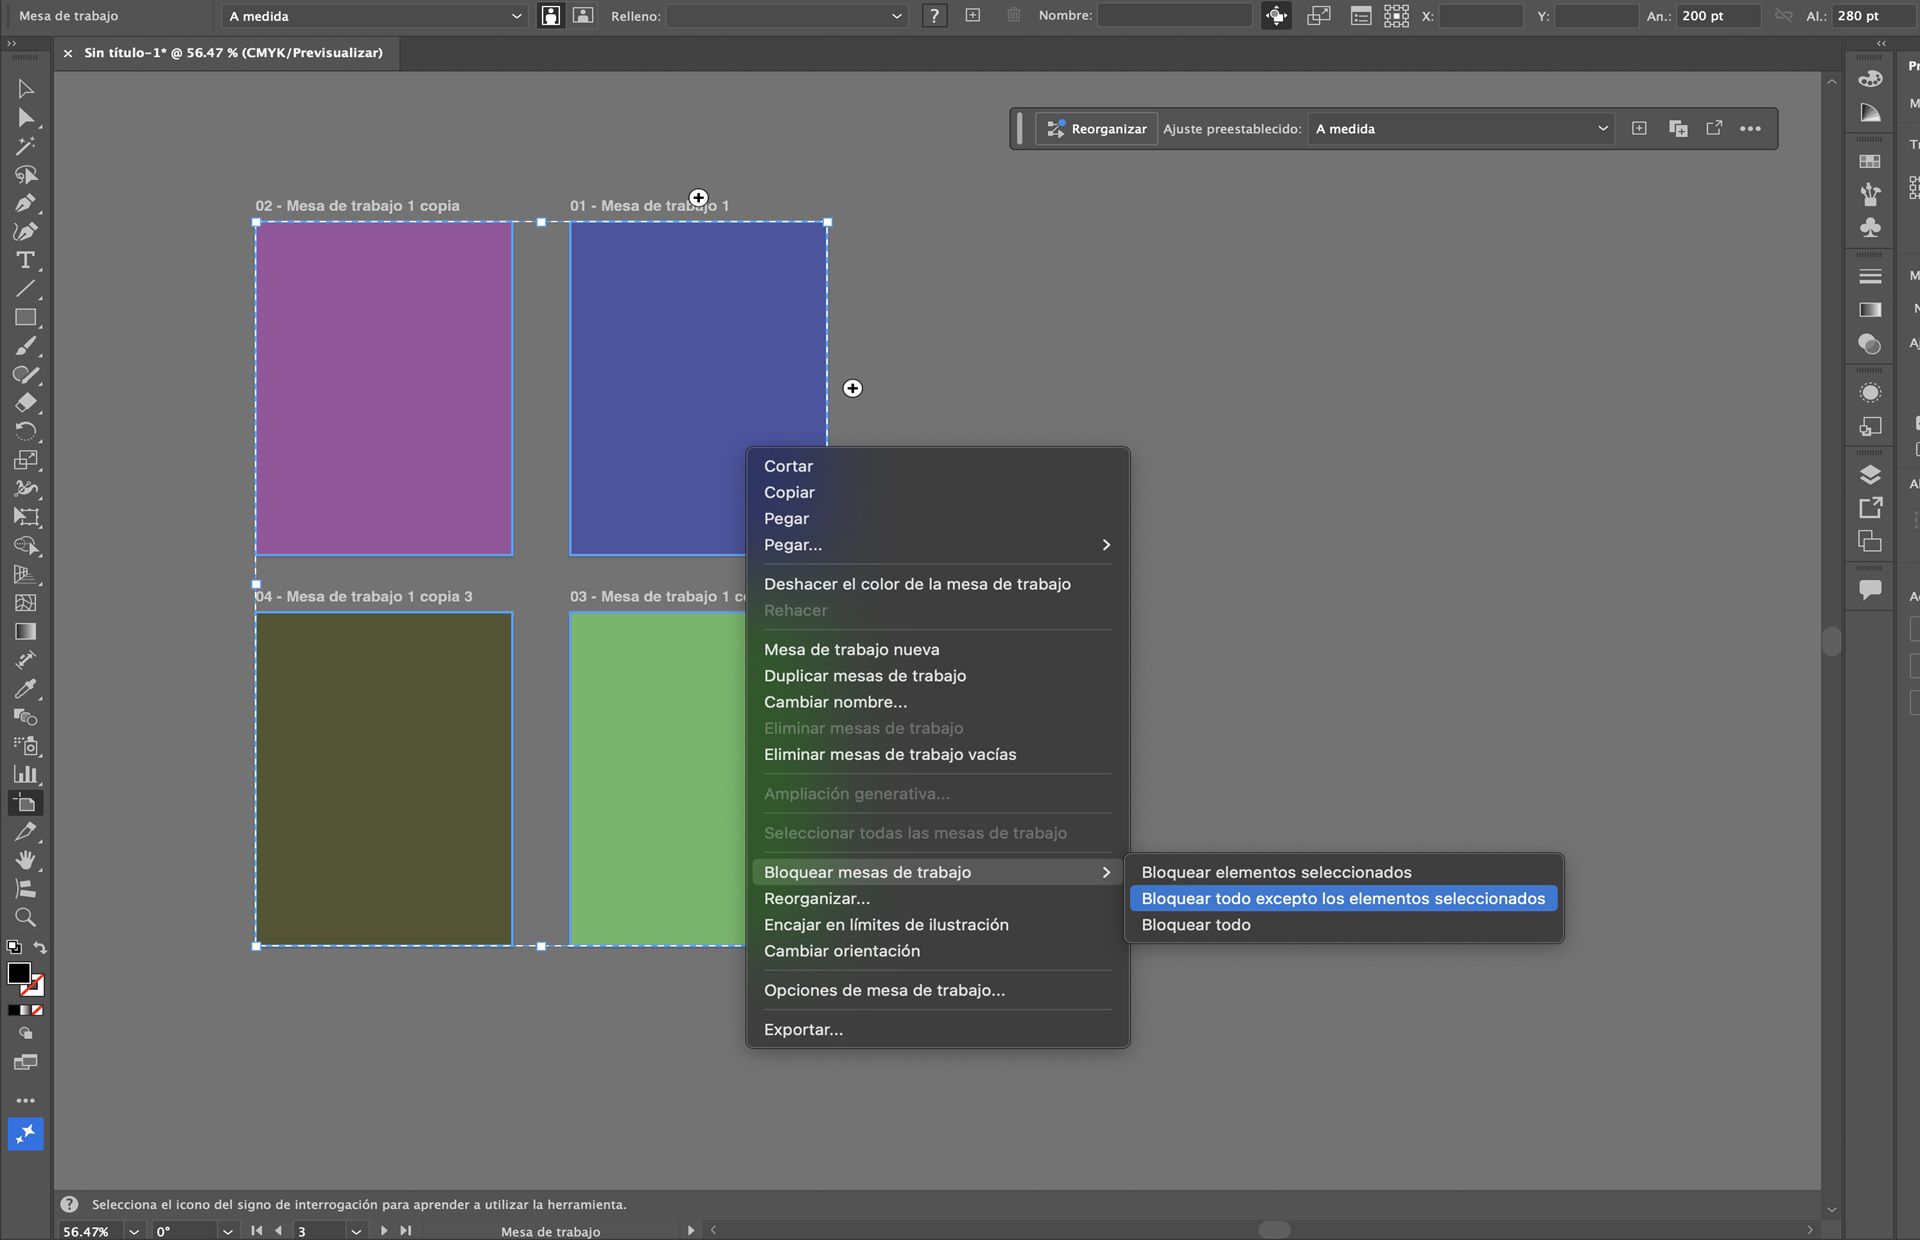Screen dimensions: 1920x1240
Task: Click the Nombre artboard name field
Action: pyautogui.click(x=1174, y=16)
